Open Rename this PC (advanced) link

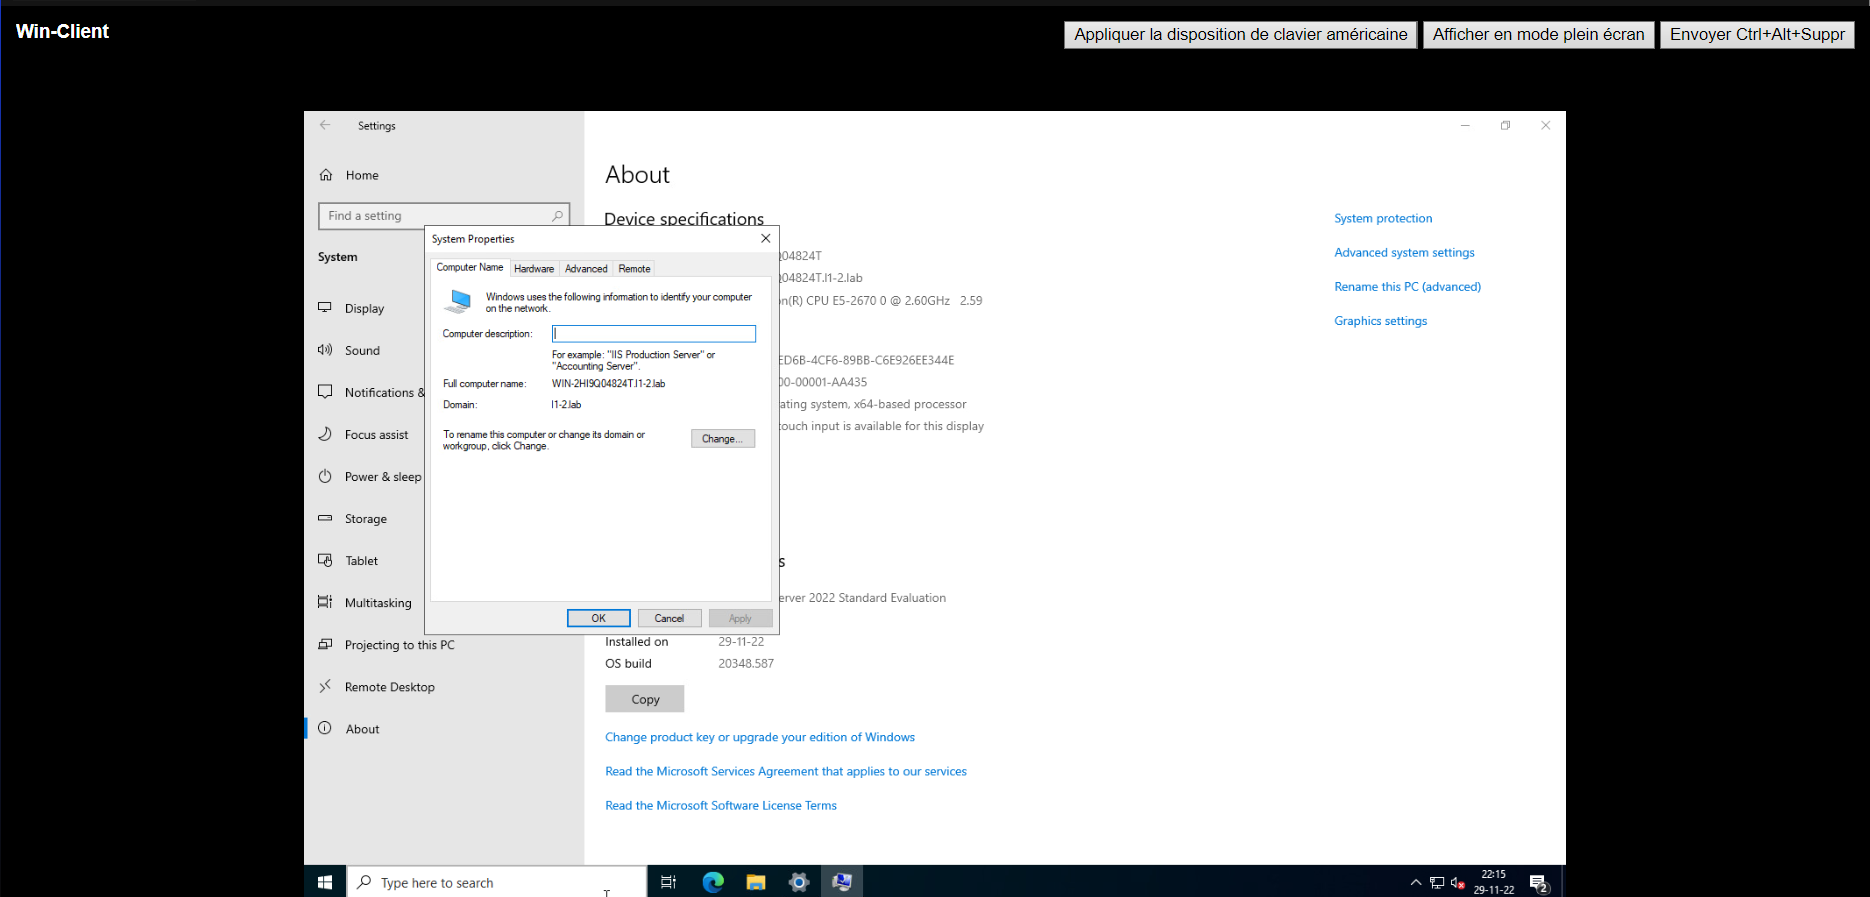coord(1407,286)
